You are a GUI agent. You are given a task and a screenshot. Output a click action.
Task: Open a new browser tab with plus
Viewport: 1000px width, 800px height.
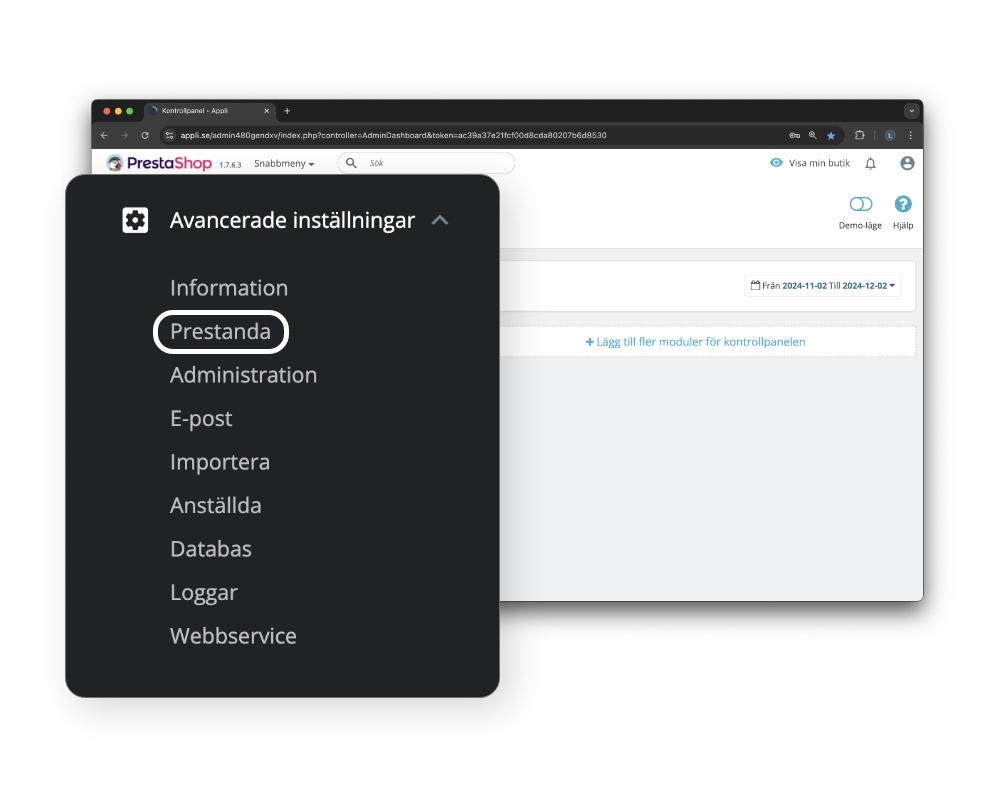click(x=287, y=111)
